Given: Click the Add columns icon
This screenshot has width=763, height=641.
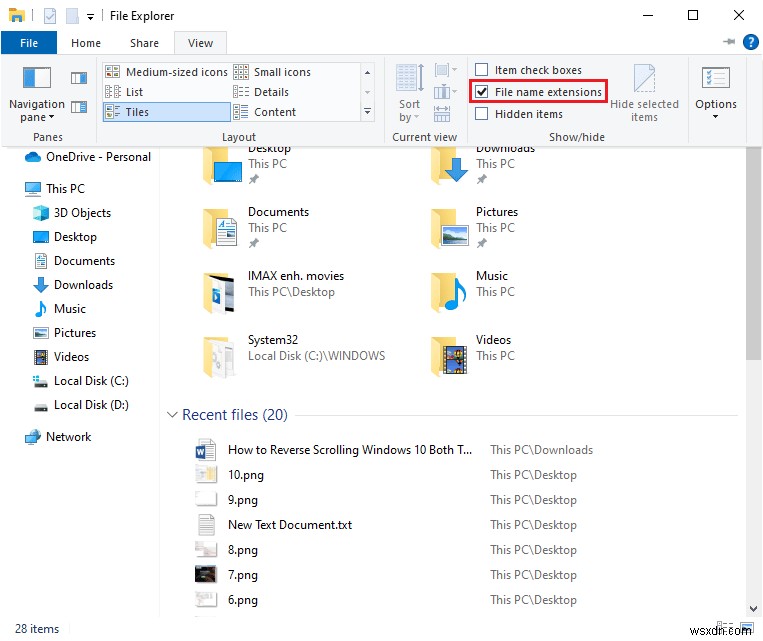Looking at the screenshot, I should (445, 92).
